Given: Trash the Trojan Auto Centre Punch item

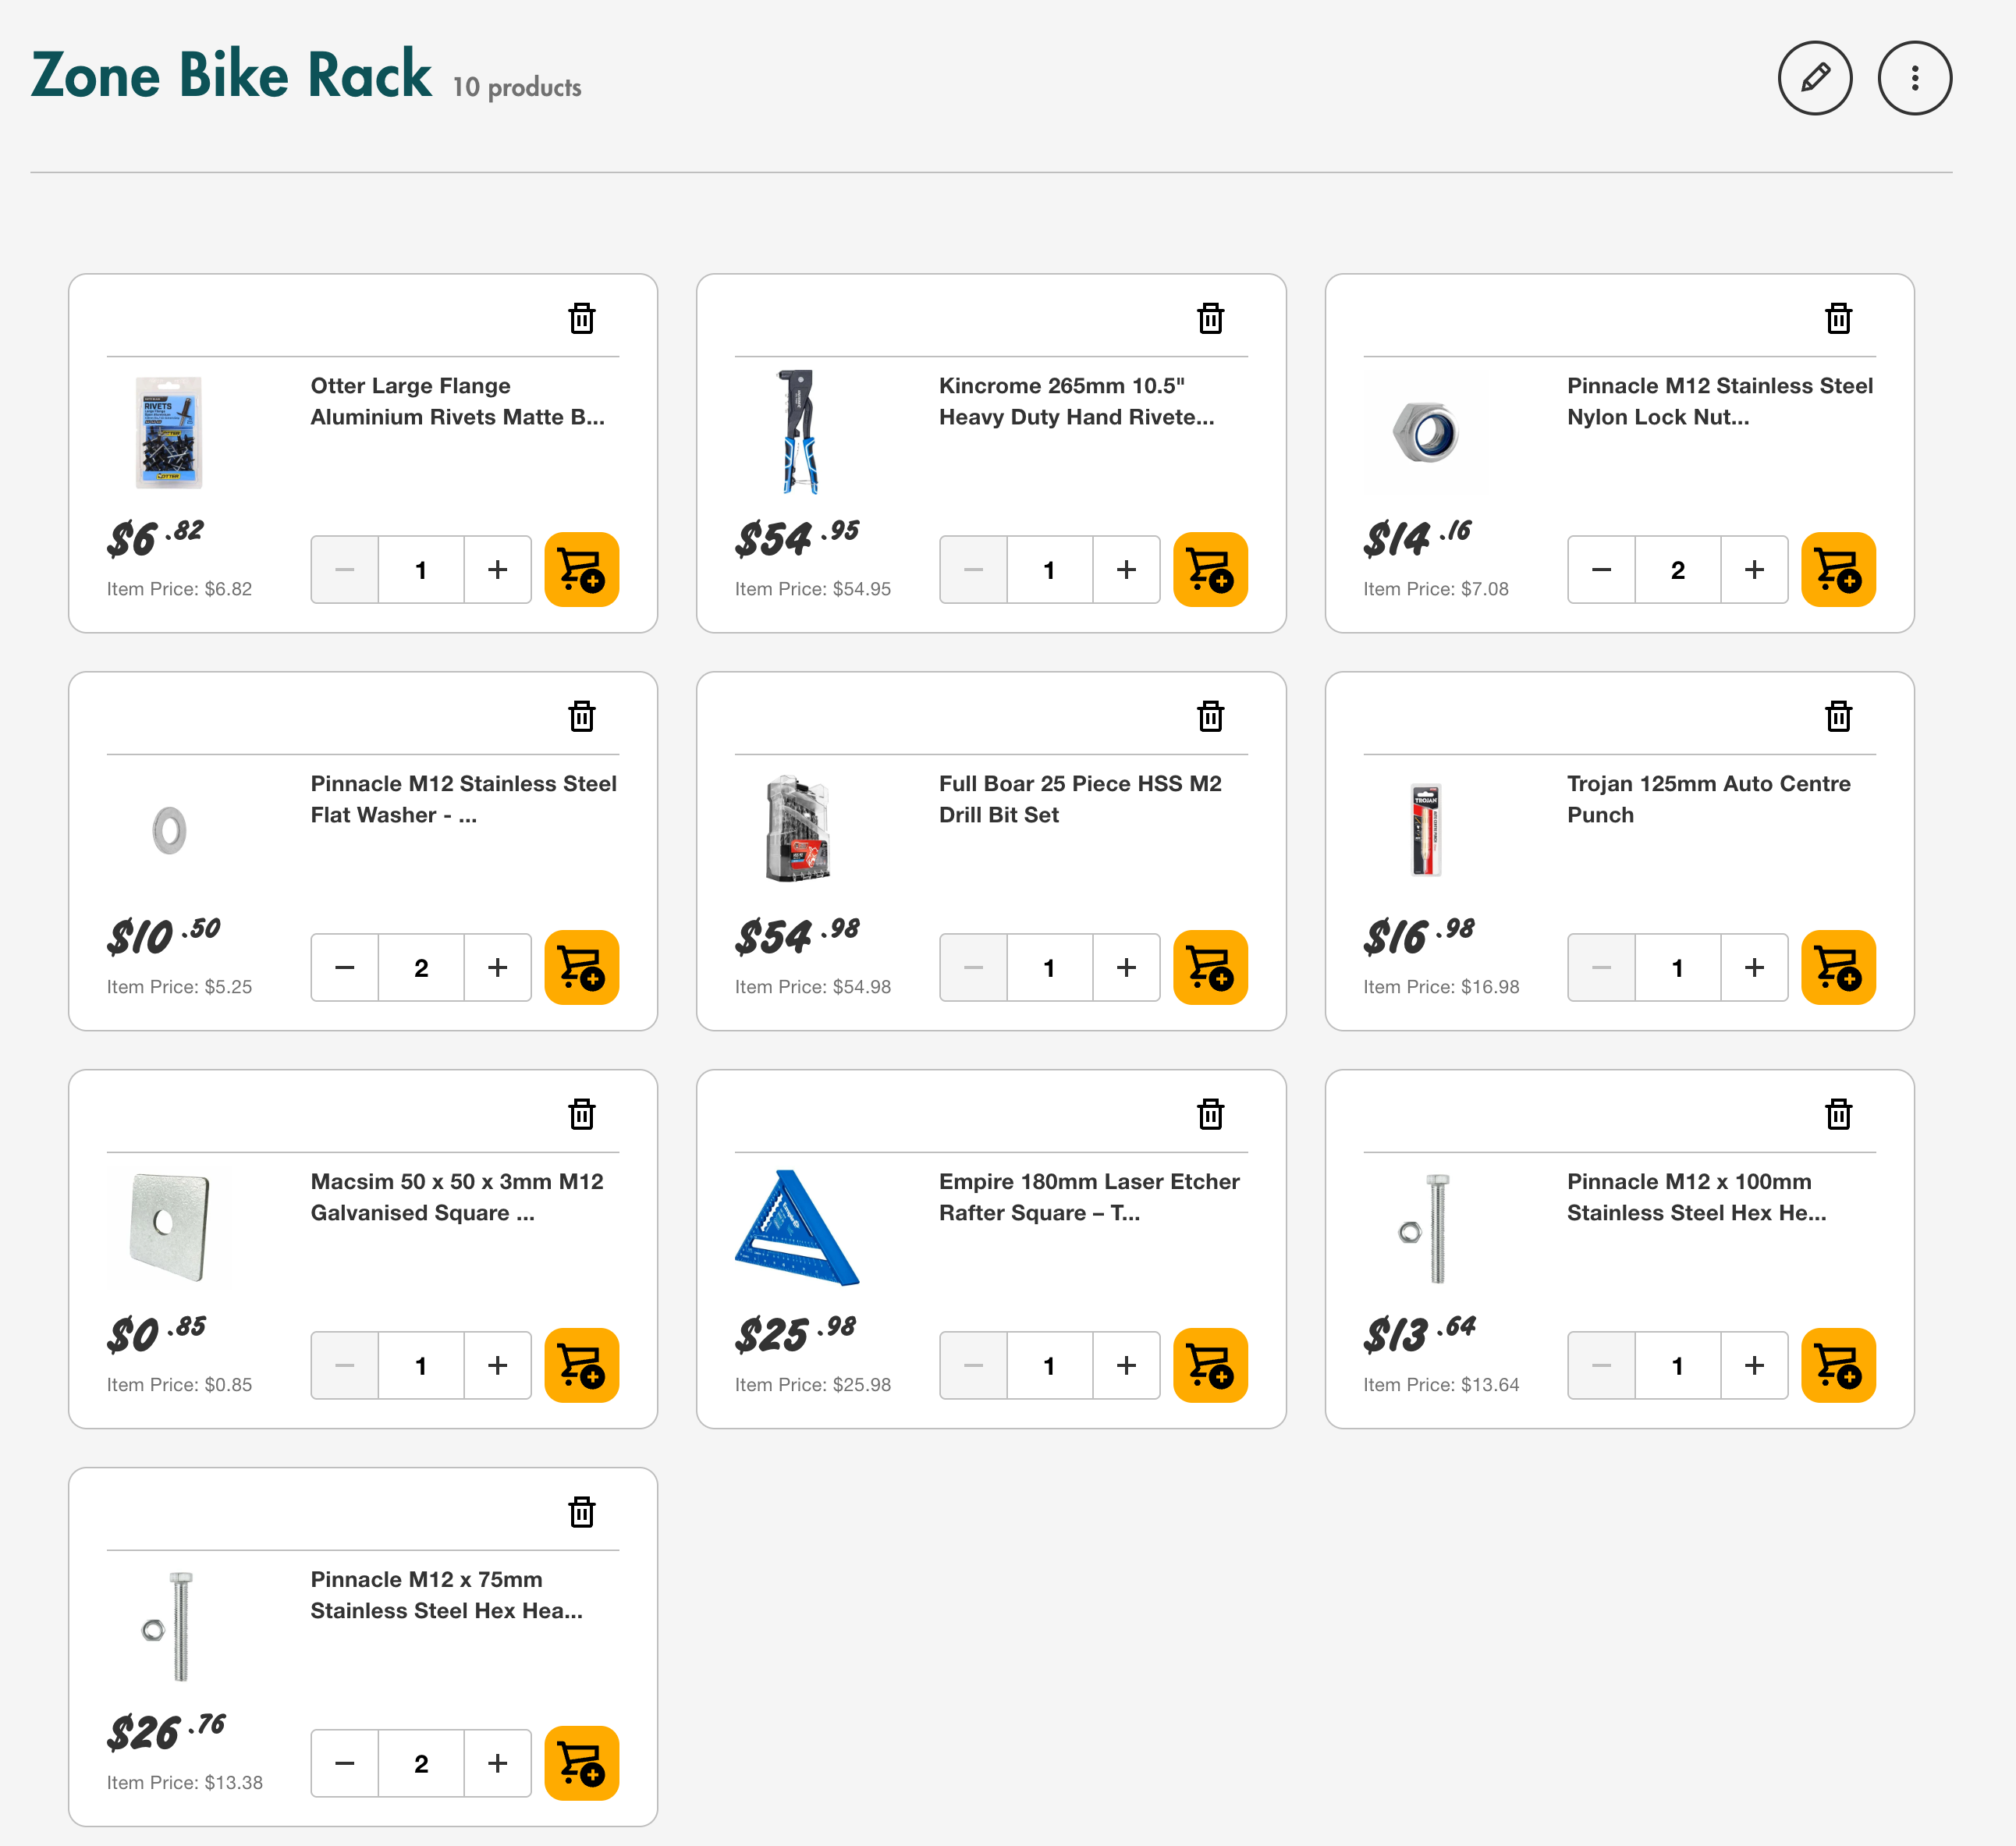Looking at the screenshot, I should click(1838, 717).
